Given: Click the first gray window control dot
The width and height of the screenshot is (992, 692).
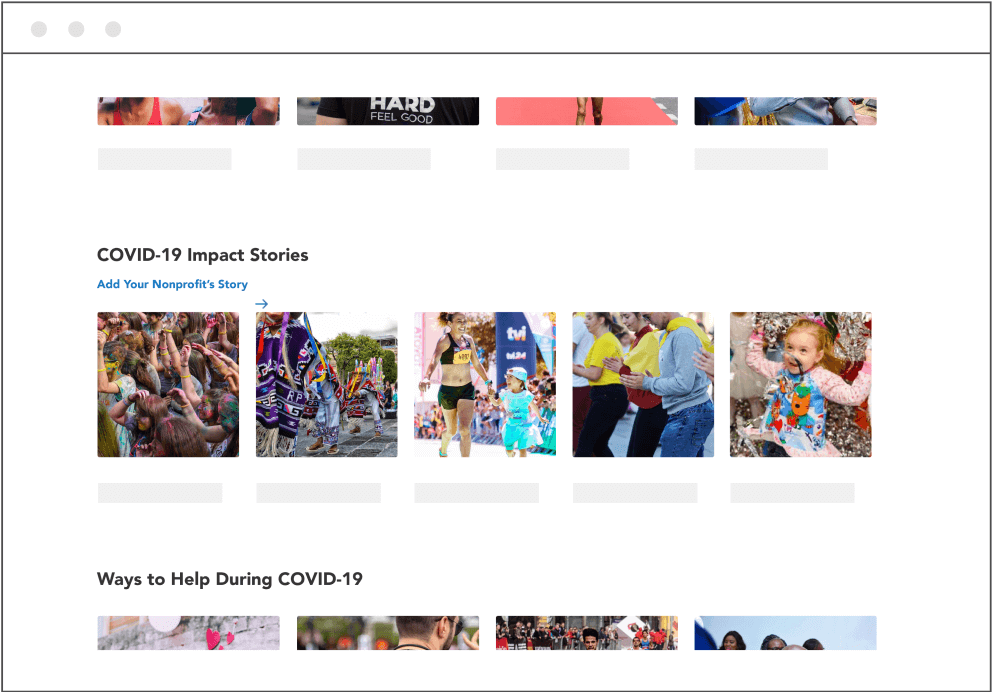Looking at the screenshot, I should tap(39, 29).
